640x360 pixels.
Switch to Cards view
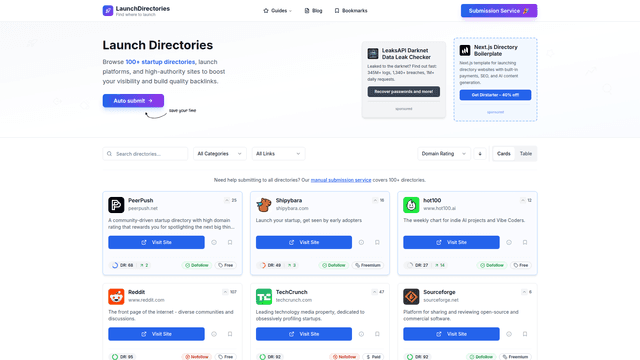[x=504, y=154]
